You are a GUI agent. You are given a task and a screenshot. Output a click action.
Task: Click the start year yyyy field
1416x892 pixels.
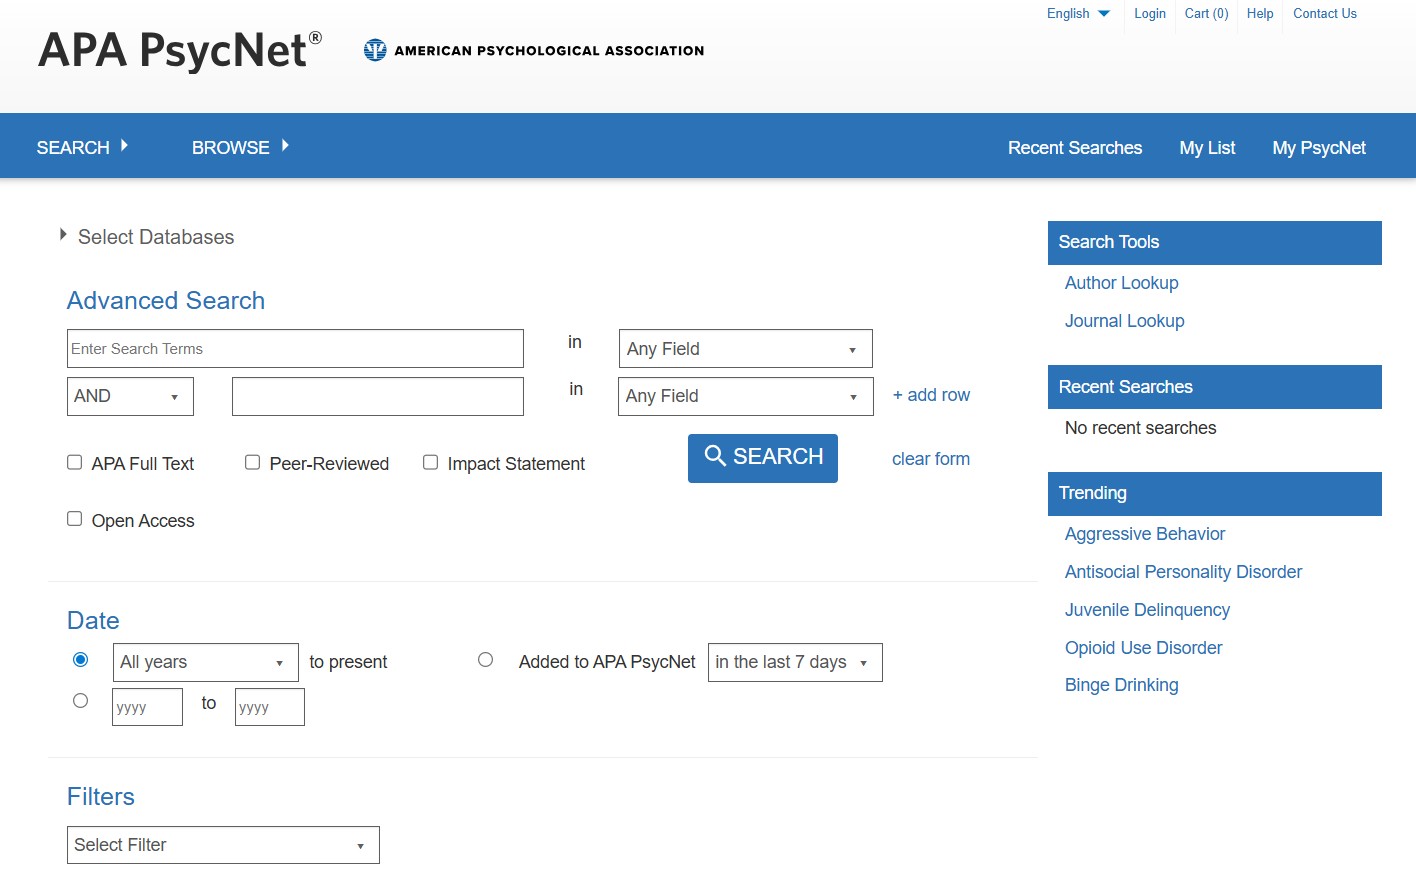(147, 707)
